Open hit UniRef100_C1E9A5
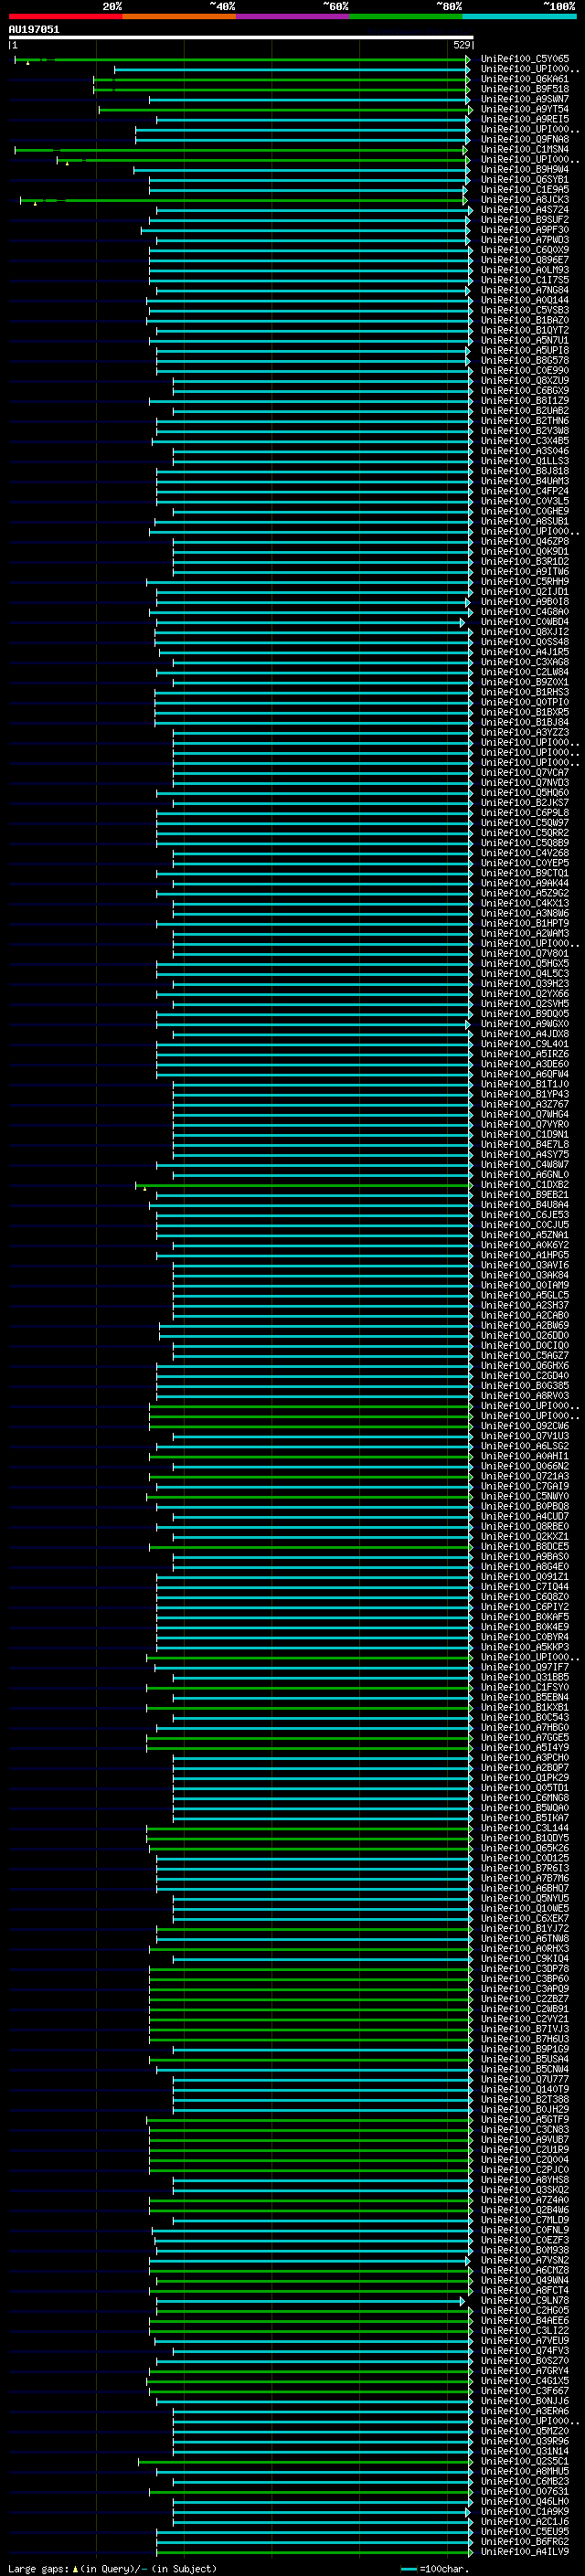 pos(525,190)
